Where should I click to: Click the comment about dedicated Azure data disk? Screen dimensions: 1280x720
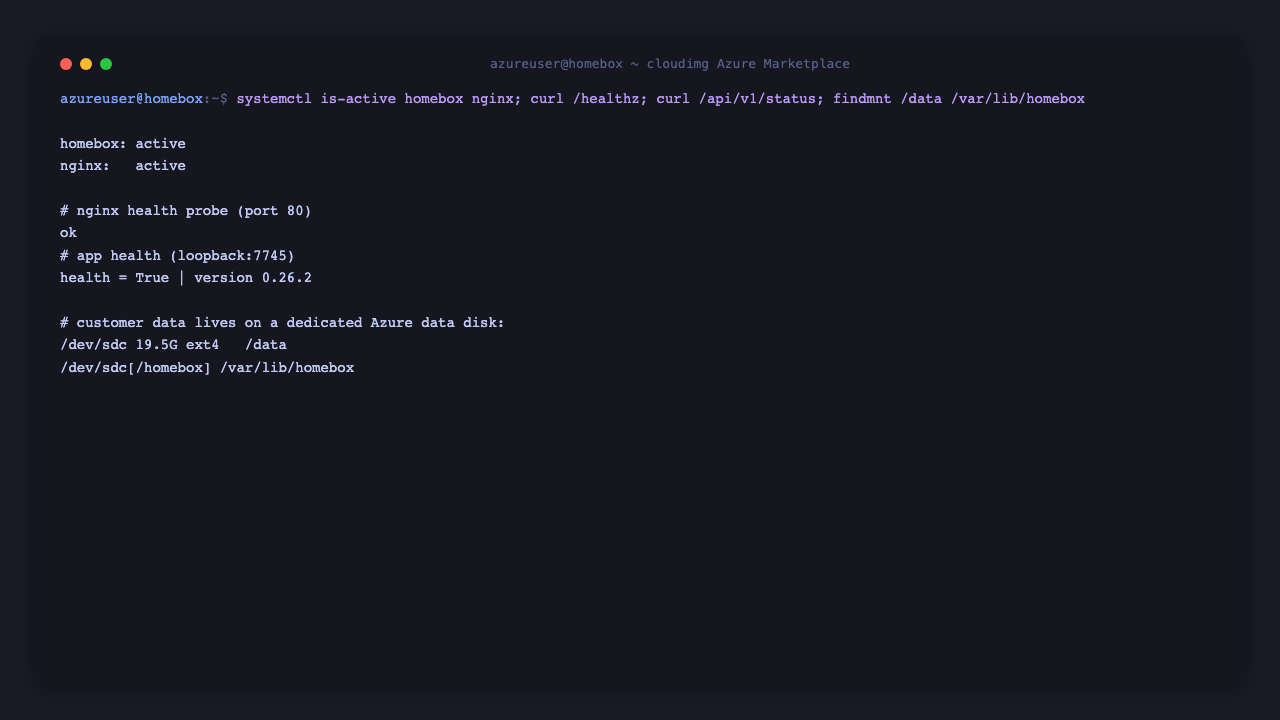pos(282,323)
